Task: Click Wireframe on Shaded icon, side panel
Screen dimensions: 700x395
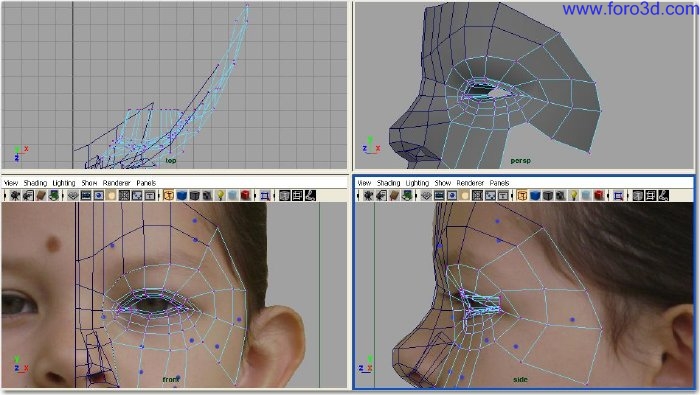Action: [548, 195]
